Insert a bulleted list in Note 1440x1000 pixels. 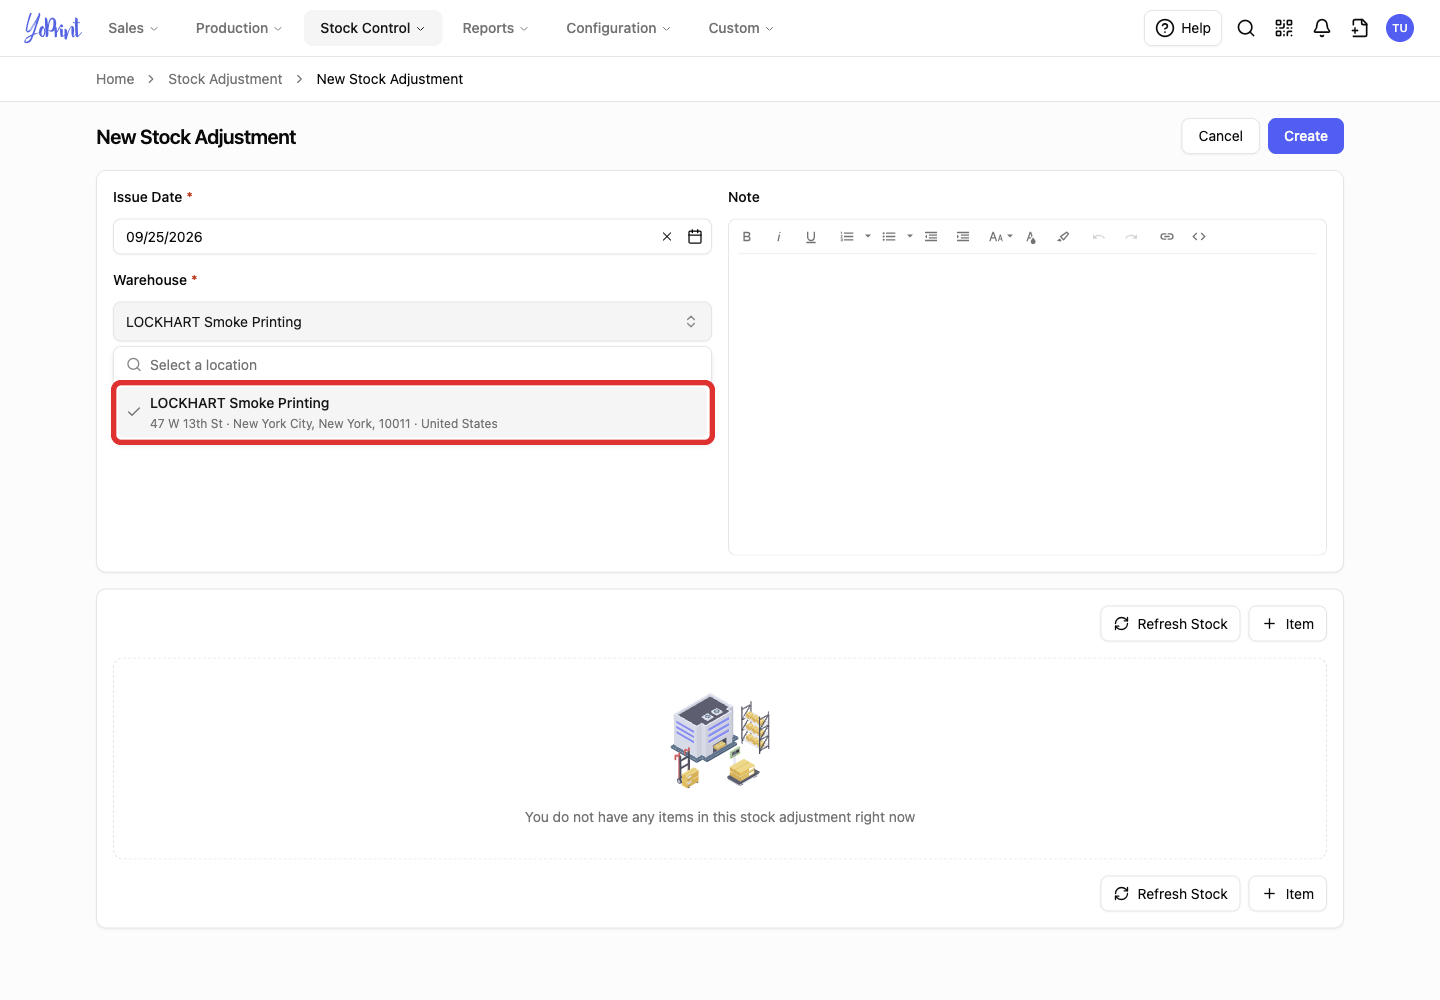(889, 237)
